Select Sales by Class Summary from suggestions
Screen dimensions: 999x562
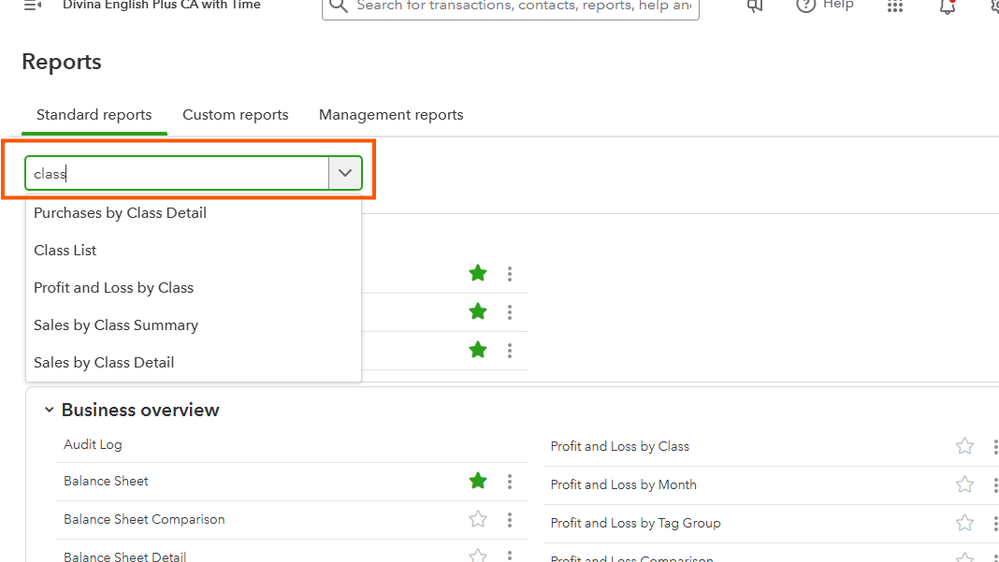click(116, 325)
